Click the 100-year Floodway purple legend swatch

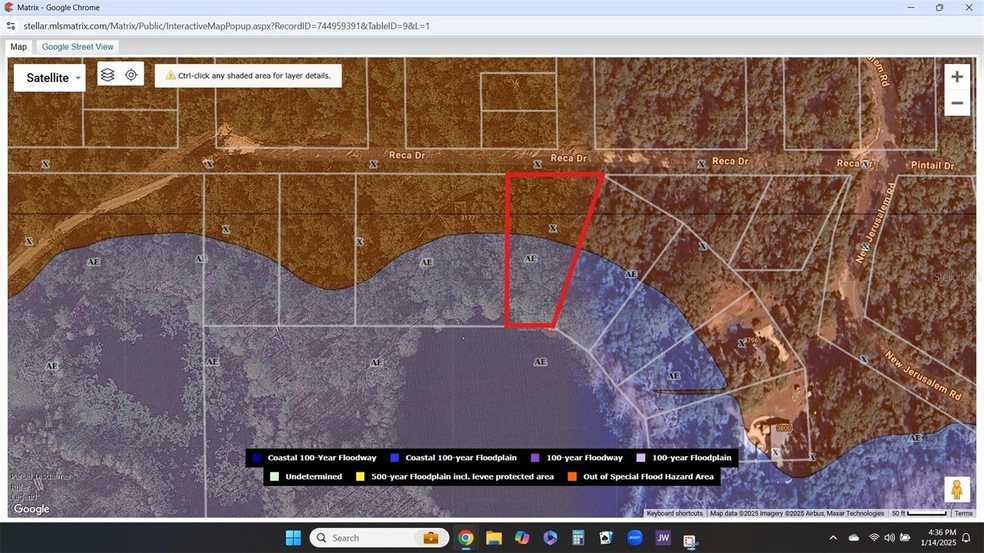pos(535,458)
